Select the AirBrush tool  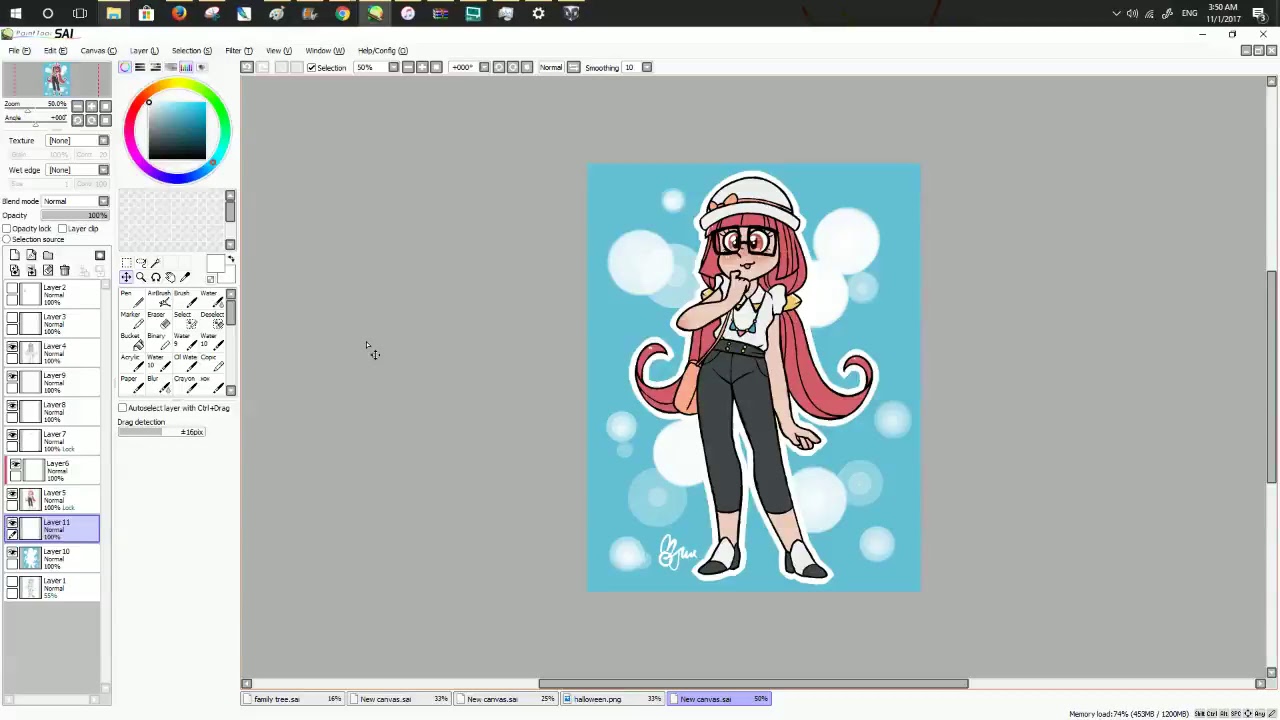(159, 298)
